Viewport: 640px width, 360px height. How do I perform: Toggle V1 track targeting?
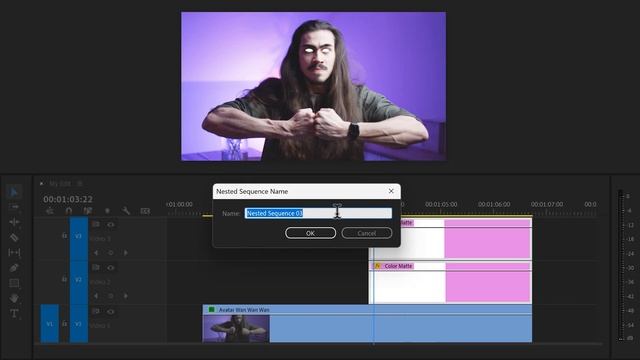pyautogui.click(x=79, y=324)
